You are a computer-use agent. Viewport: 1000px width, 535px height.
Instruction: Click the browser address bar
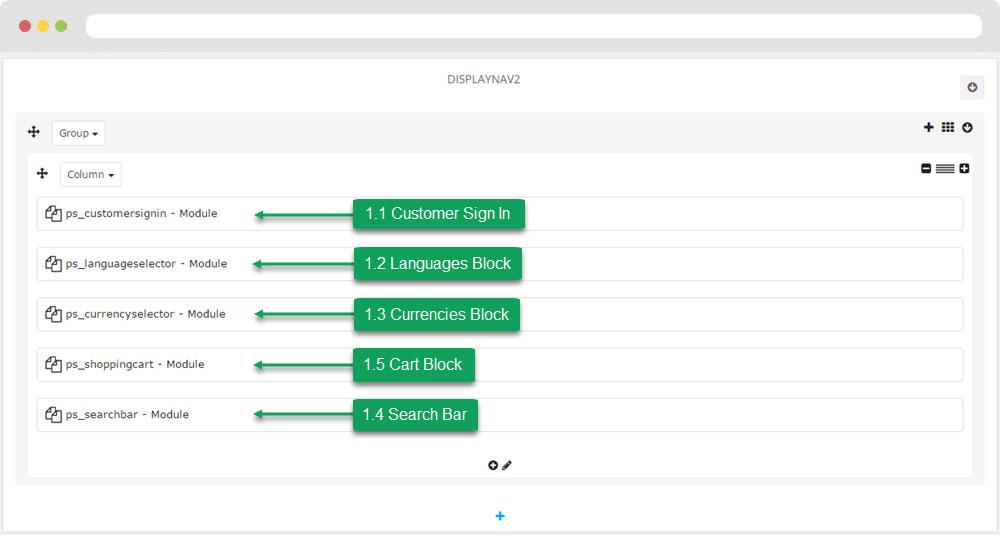coord(534,26)
